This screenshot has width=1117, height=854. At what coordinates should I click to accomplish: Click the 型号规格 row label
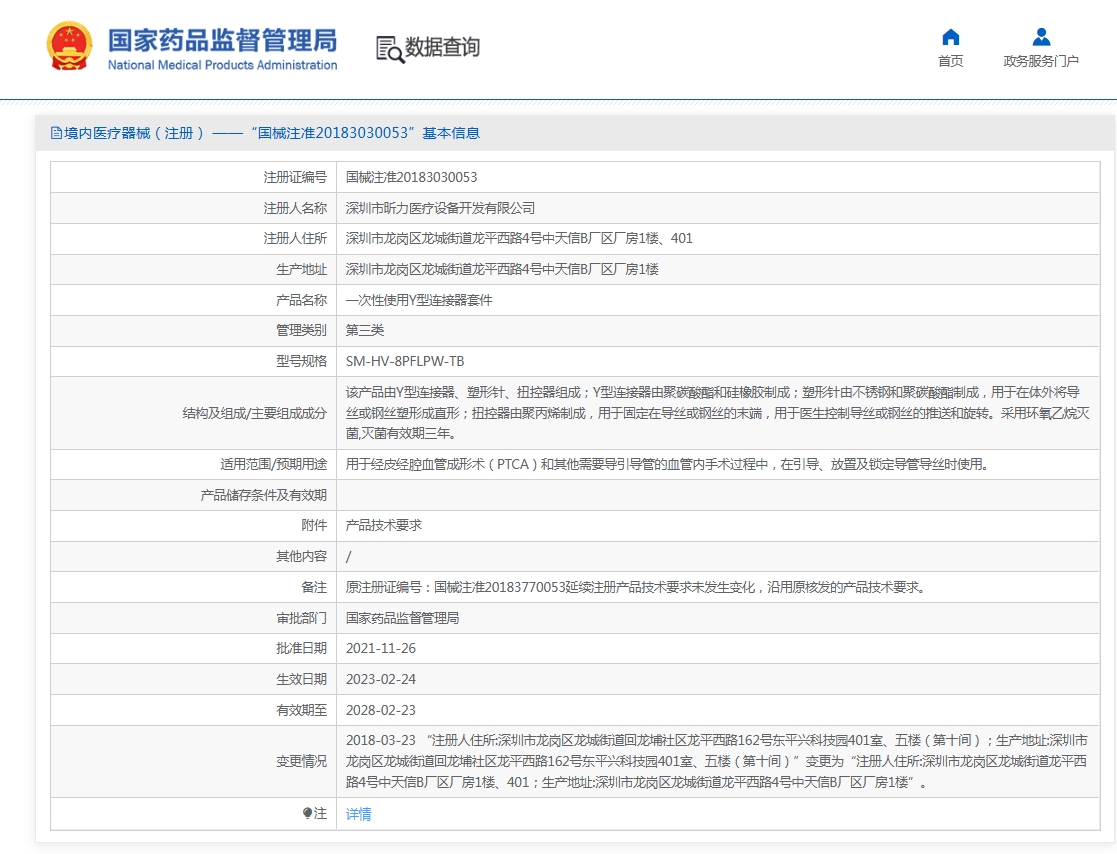301,361
